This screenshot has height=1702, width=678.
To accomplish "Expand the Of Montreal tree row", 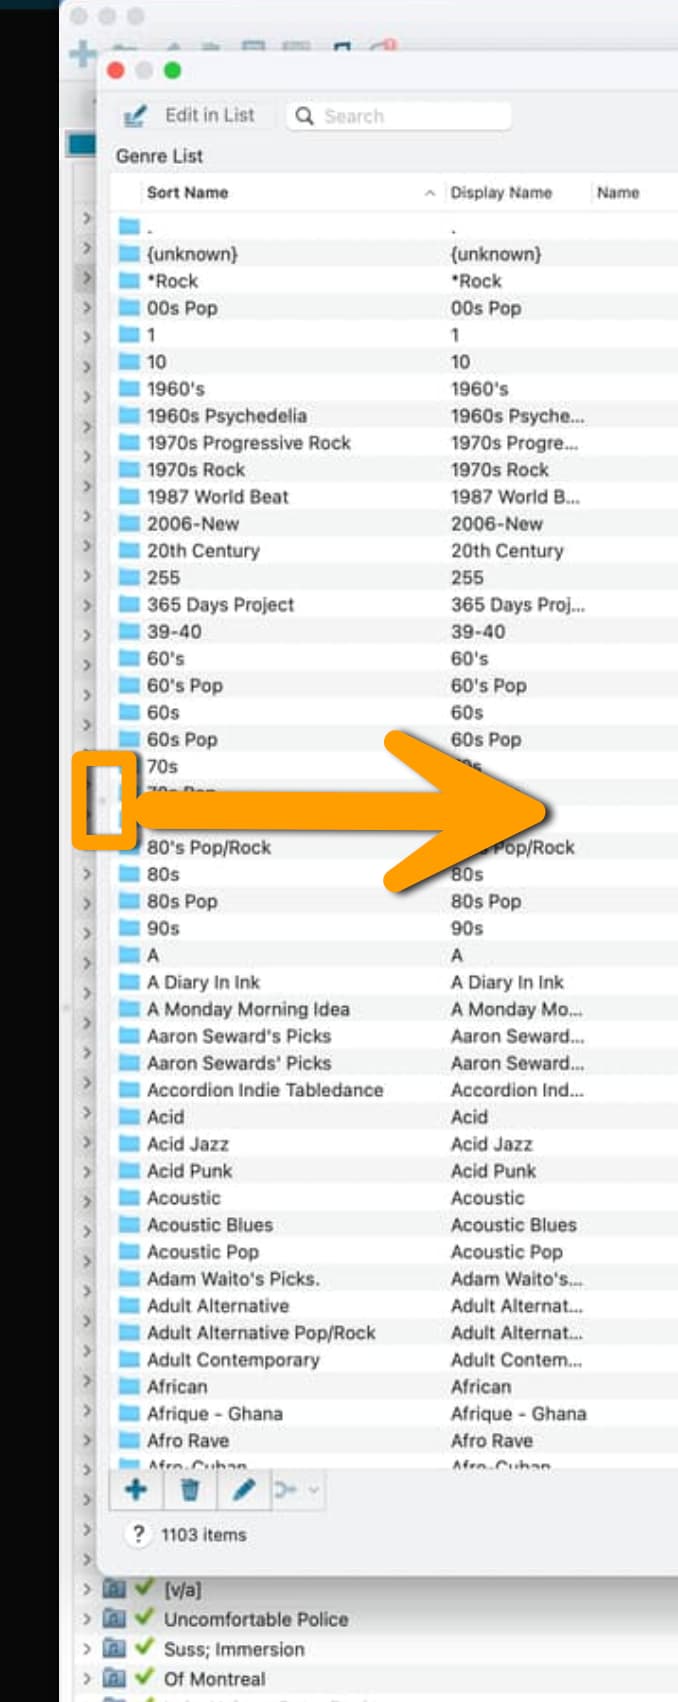I will tap(87, 1679).
